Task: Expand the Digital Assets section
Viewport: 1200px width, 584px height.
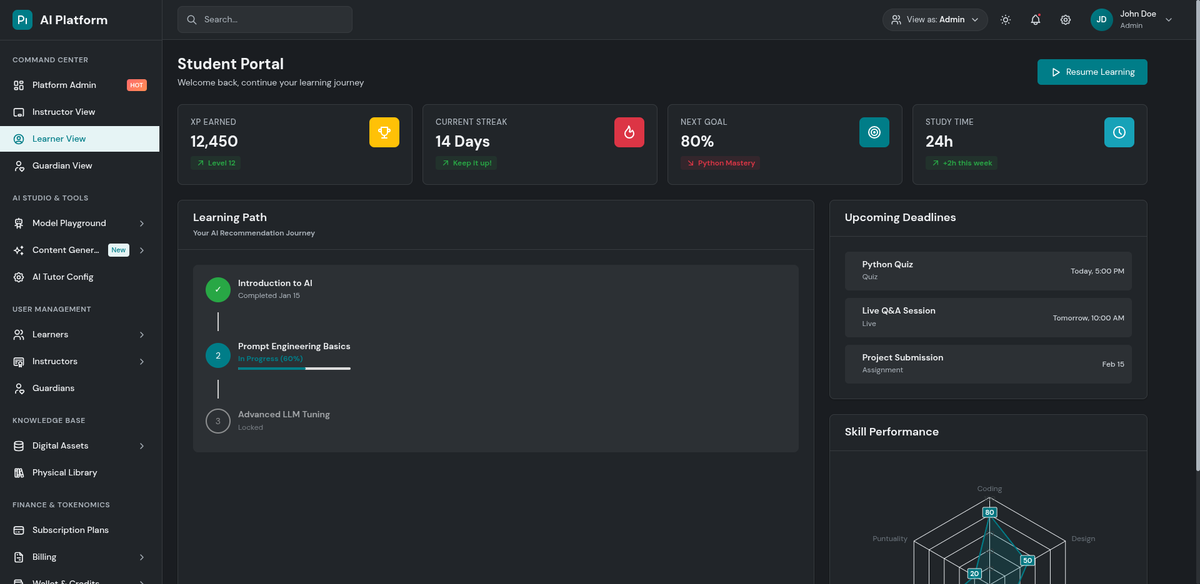Action: pos(60,445)
